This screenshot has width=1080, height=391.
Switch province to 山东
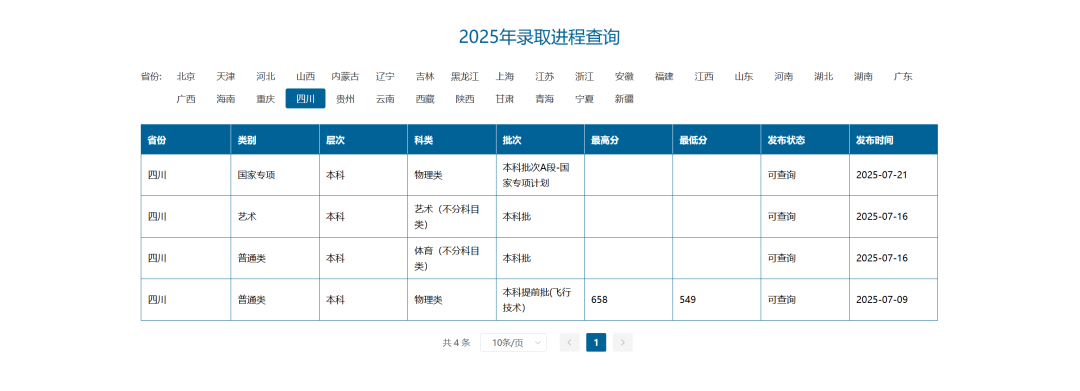tap(744, 76)
